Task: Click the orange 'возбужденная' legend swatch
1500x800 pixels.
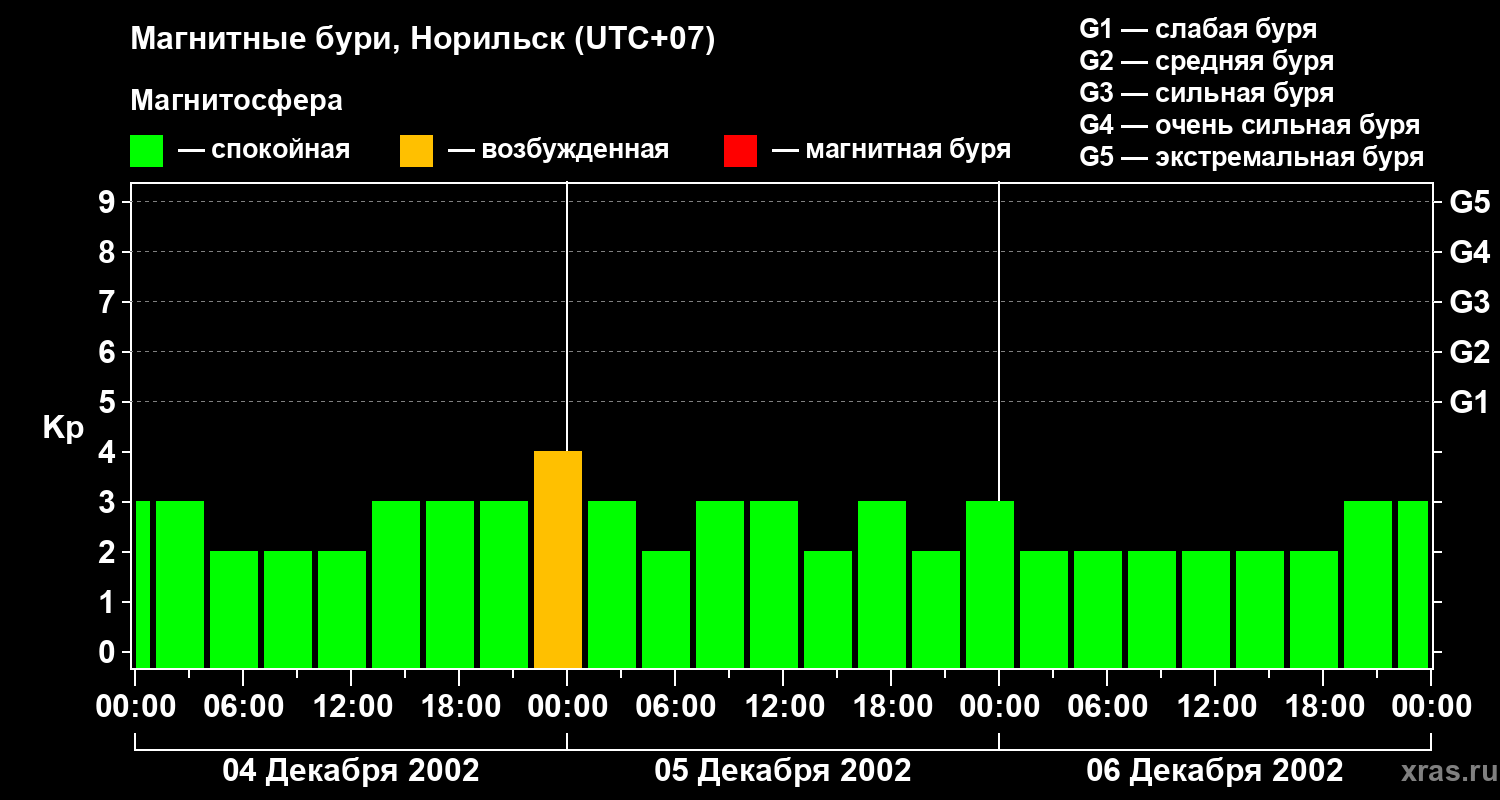Action: (416, 150)
